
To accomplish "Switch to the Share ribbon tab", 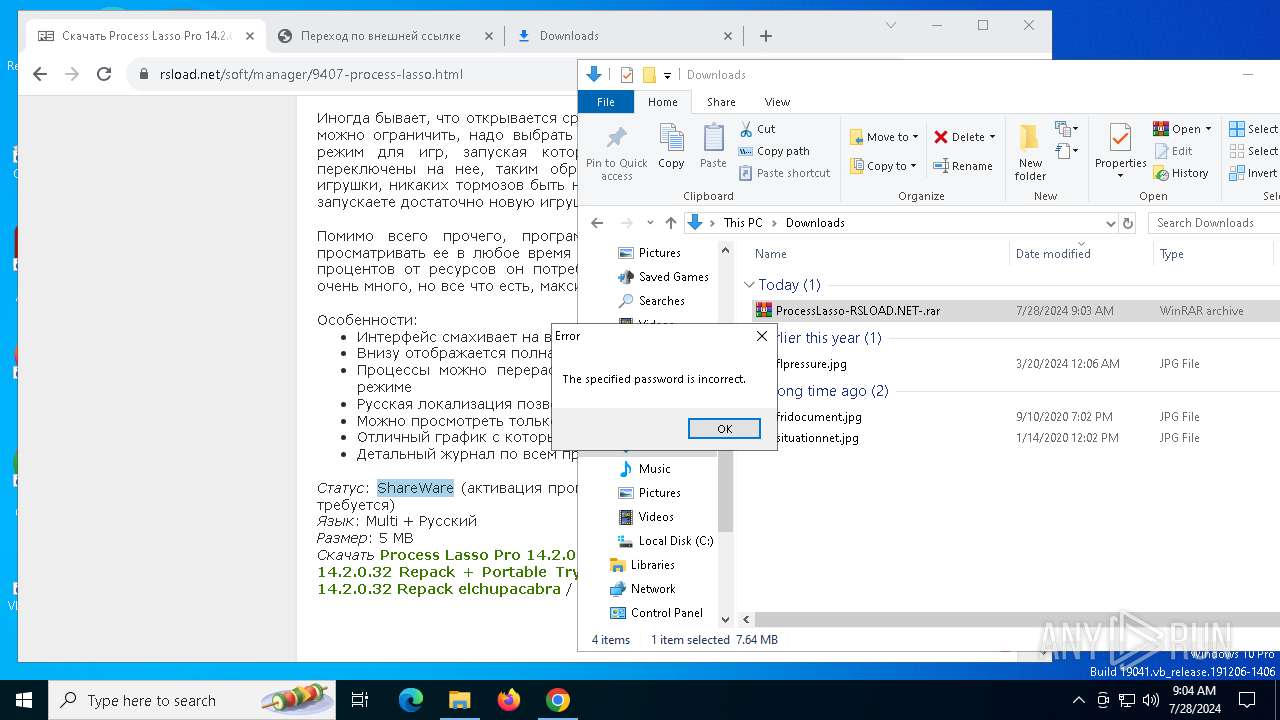I will (x=721, y=102).
